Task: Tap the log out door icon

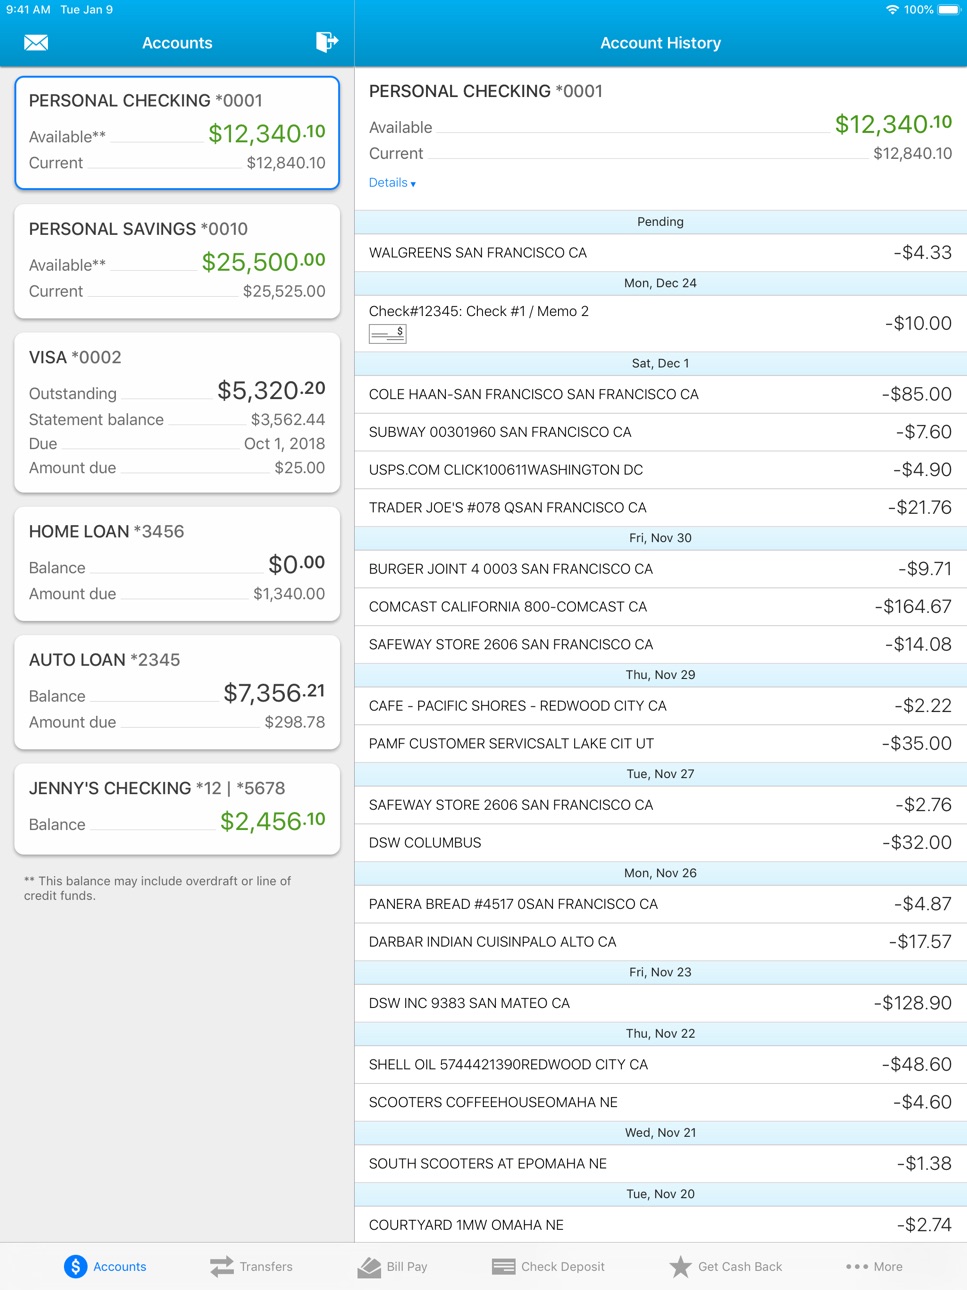Action: [x=327, y=42]
